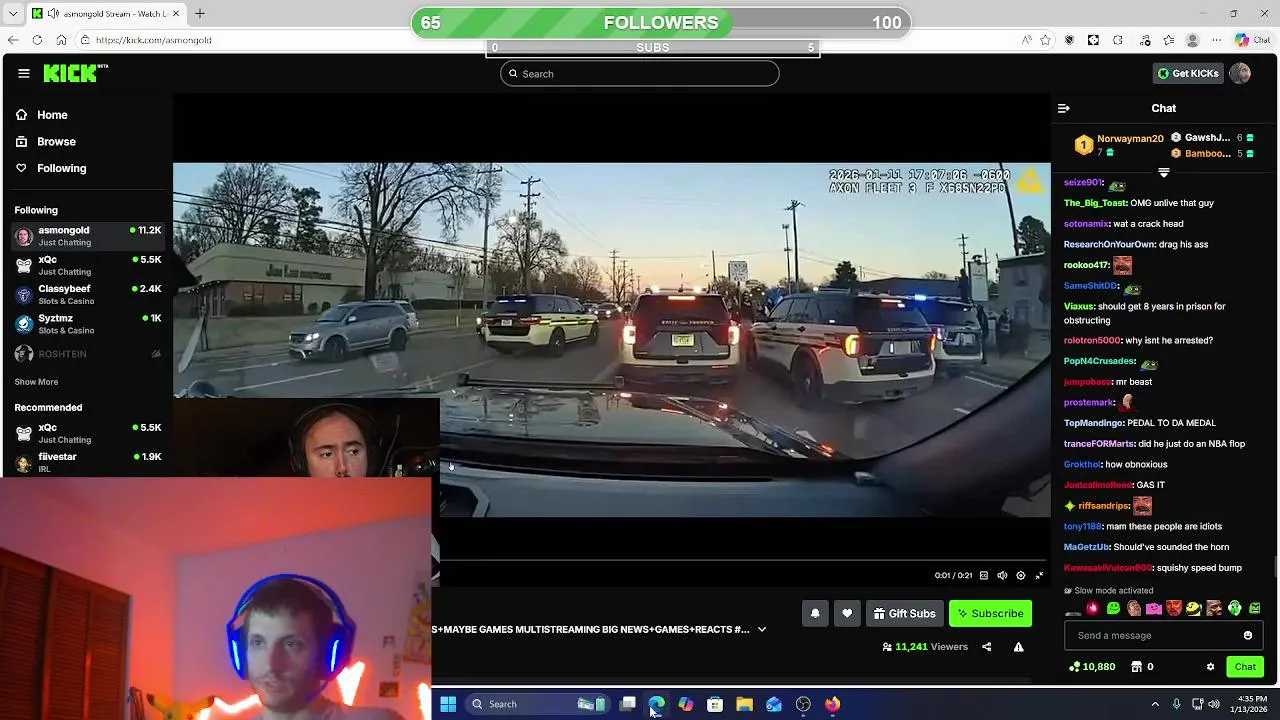Screen dimensions: 1280x720
Task: Open Edge Copilot Chat button
Action: [1252, 40]
